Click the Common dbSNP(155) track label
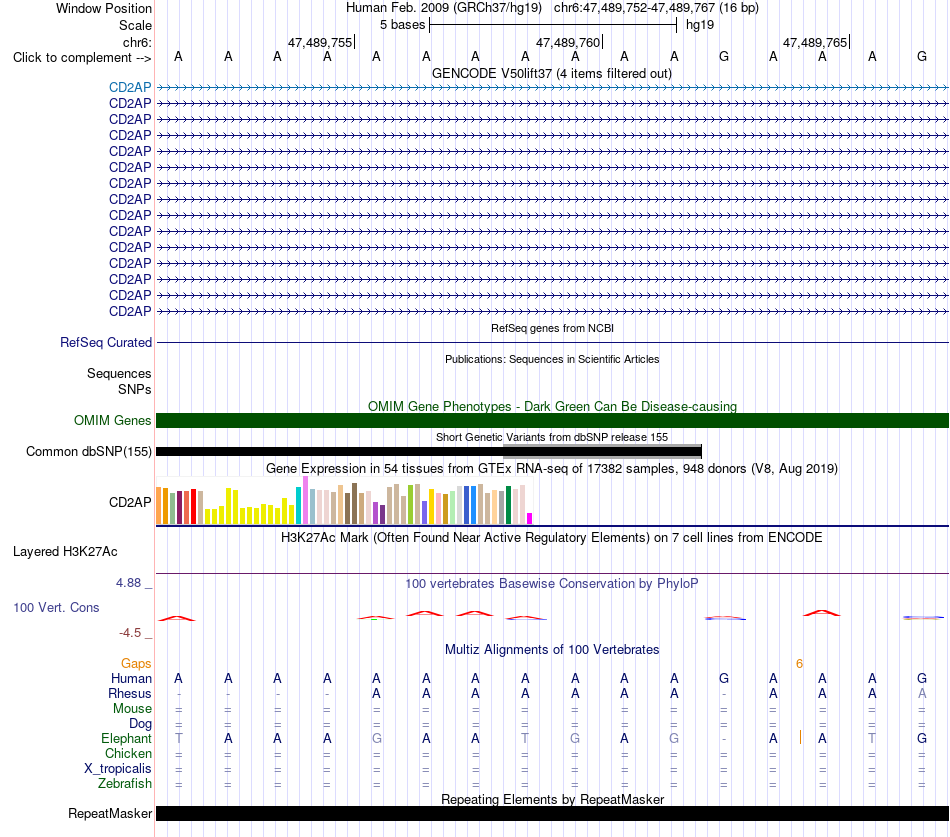The height and width of the screenshot is (837, 950). point(88,452)
